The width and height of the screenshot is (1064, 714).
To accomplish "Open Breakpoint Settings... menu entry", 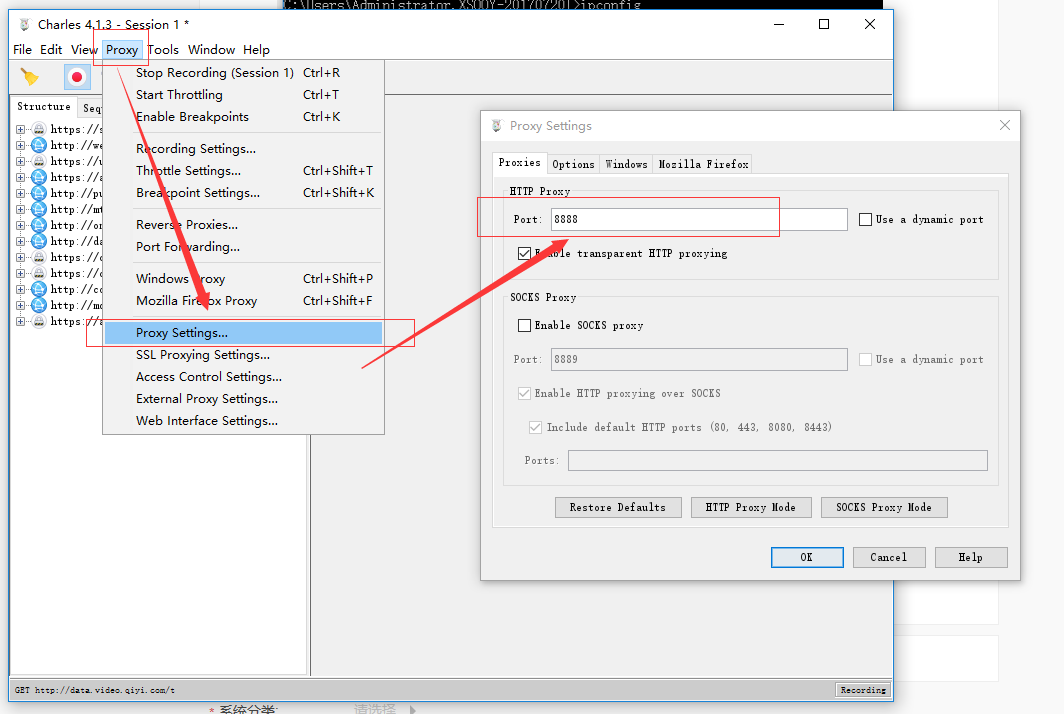I will (x=244, y=193).
